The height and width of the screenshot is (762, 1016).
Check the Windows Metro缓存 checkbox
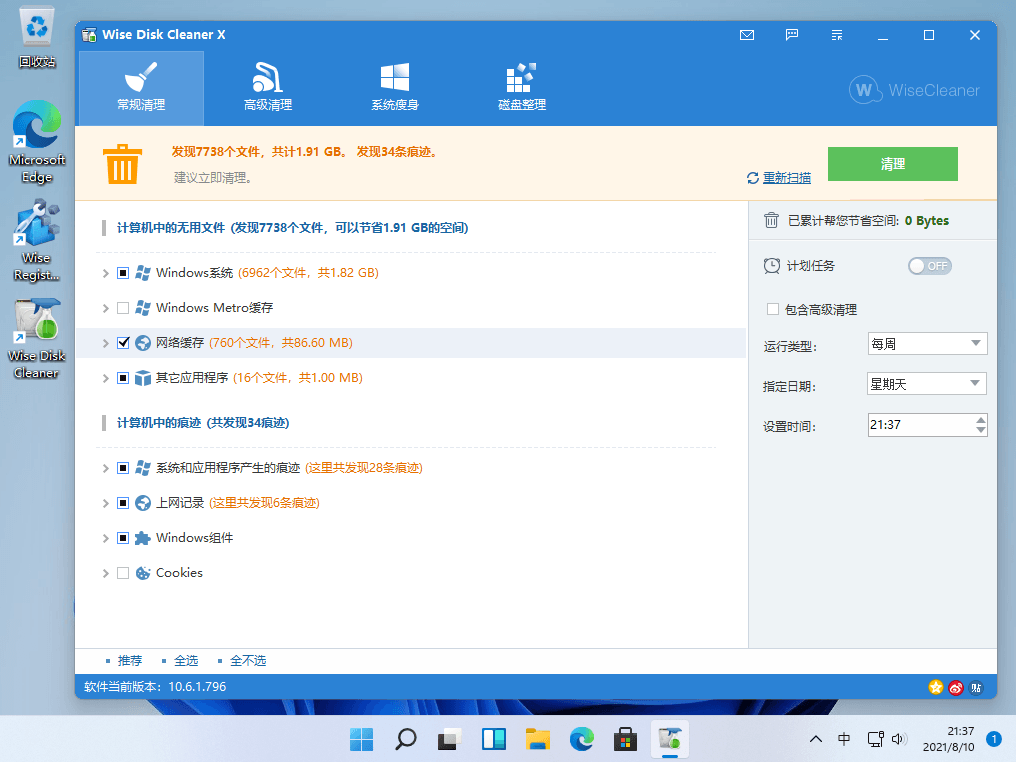[123, 308]
